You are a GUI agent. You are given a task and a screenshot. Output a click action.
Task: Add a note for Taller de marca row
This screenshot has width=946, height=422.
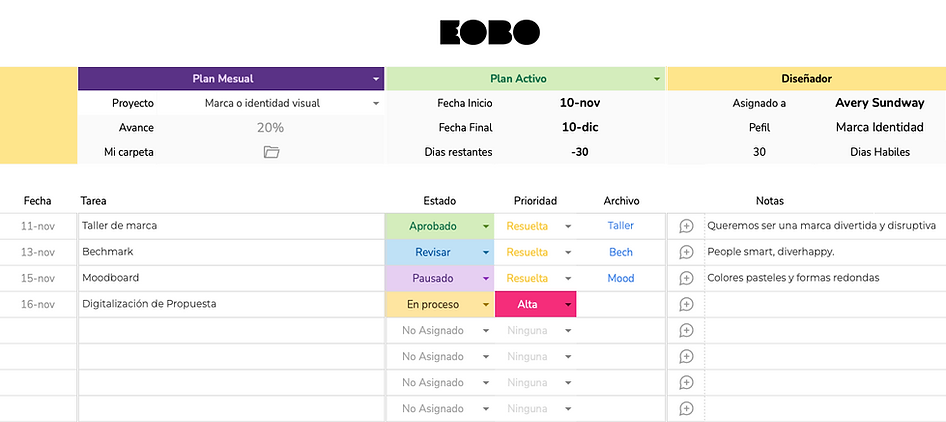point(686,226)
